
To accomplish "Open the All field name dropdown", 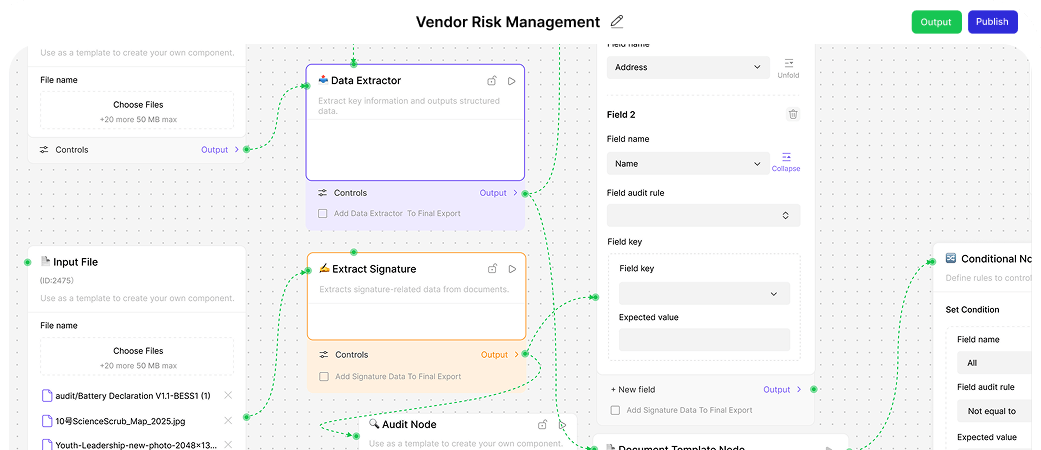I will point(994,363).
